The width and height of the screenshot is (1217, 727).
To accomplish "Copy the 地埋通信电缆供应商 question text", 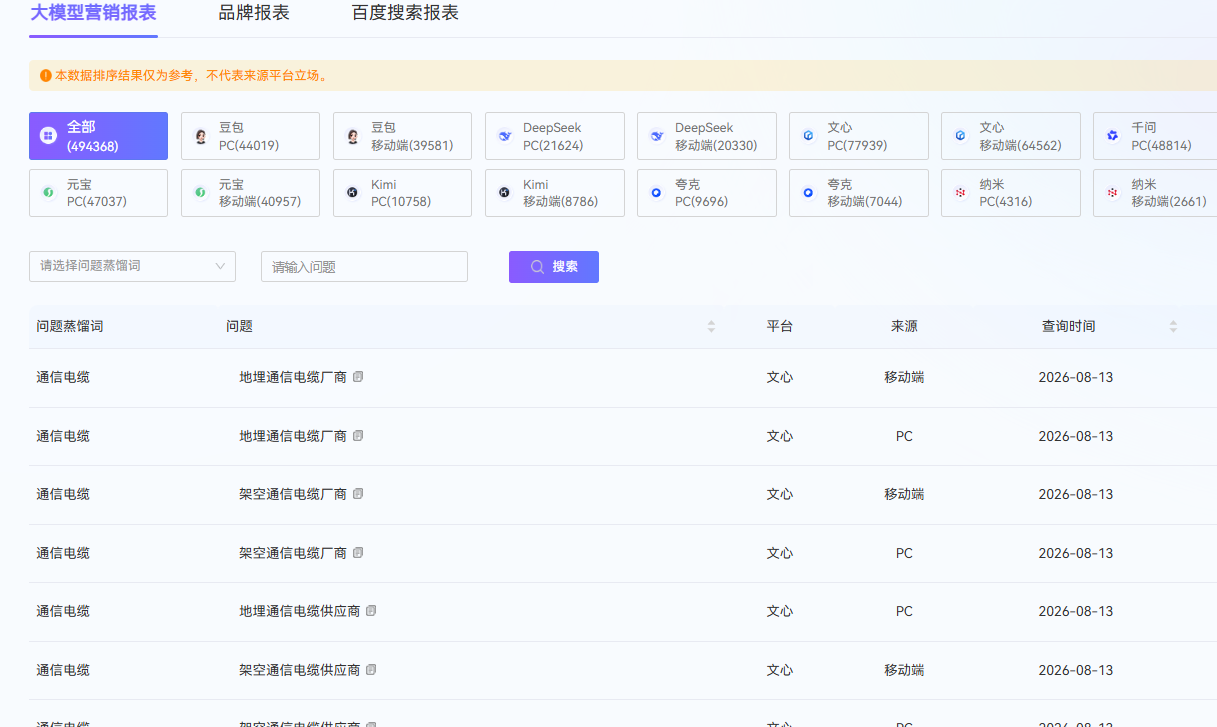I will click(371, 611).
